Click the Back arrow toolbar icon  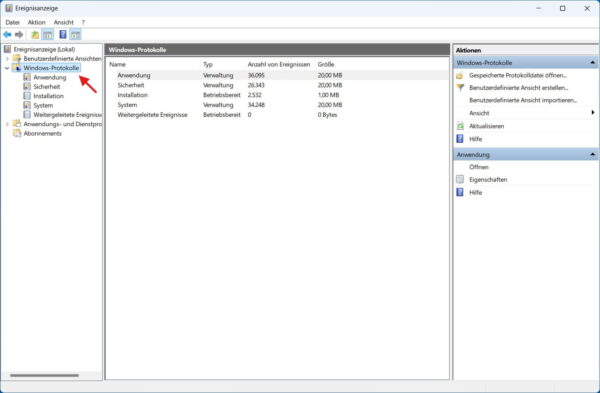click(x=7, y=35)
